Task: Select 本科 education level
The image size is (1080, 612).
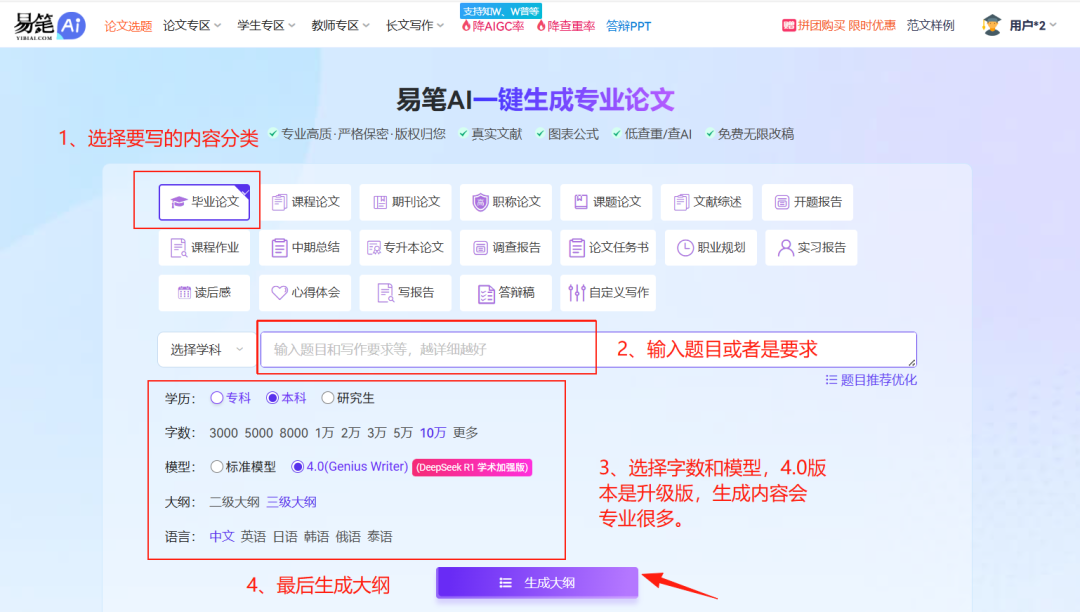Action: (x=287, y=398)
